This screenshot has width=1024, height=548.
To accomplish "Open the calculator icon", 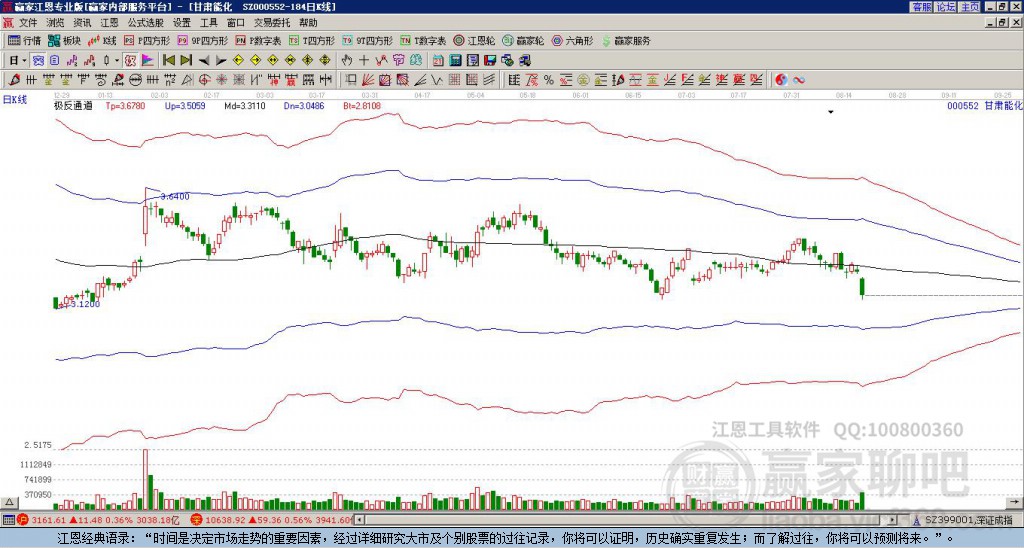I will [x=455, y=61].
